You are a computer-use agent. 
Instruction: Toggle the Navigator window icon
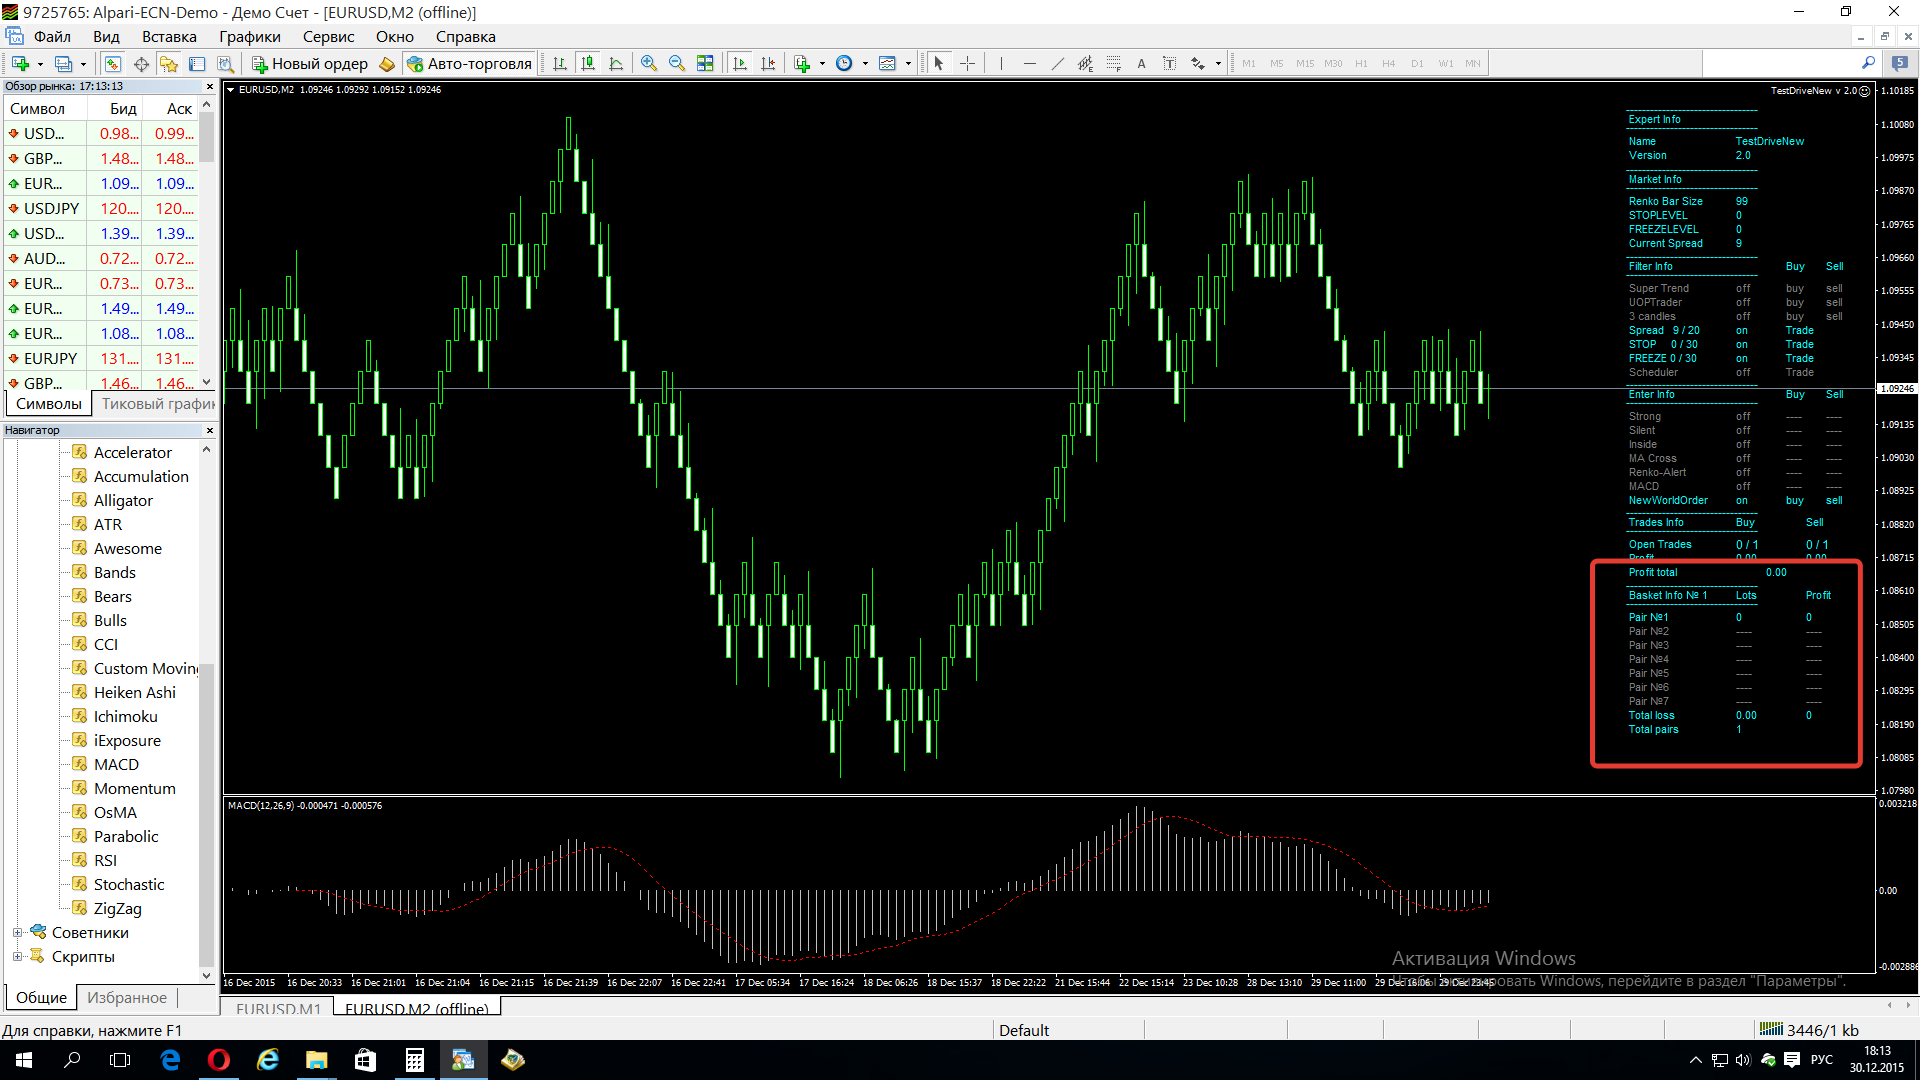(x=169, y=63)
